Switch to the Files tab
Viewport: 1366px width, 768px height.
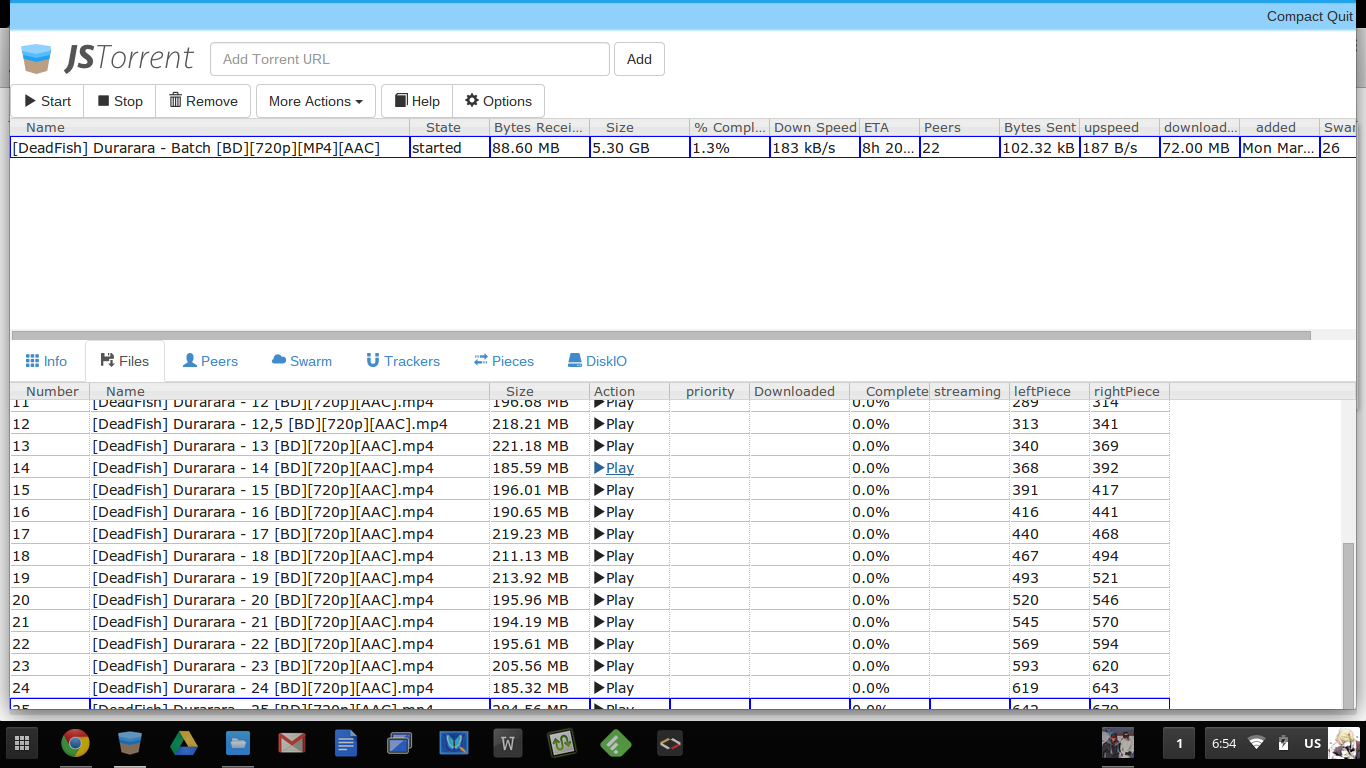[x=125, y=361]
